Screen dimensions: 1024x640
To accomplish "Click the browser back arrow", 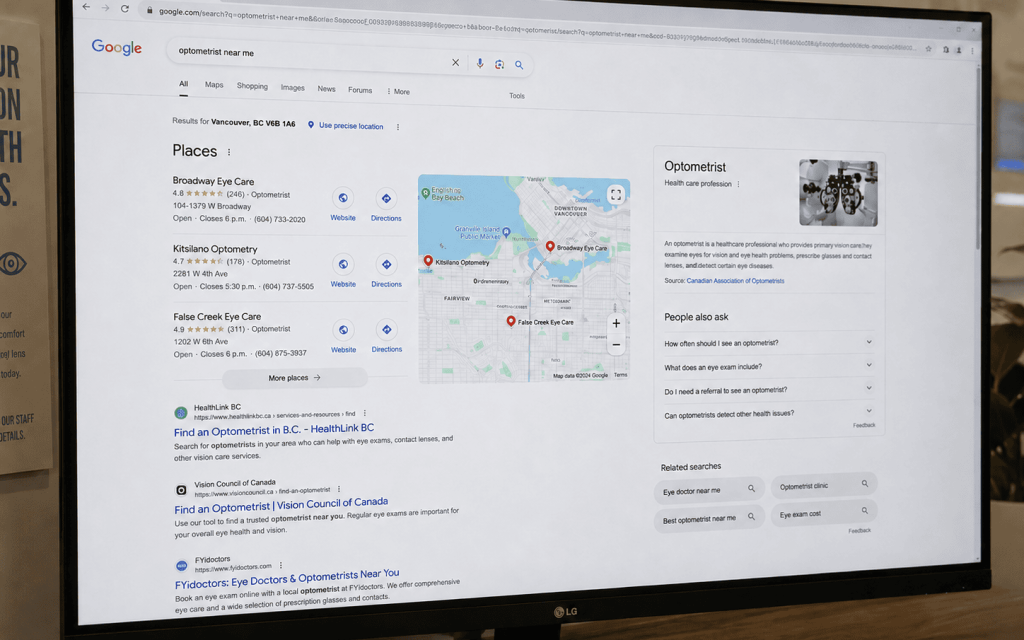I will (86, 7).
